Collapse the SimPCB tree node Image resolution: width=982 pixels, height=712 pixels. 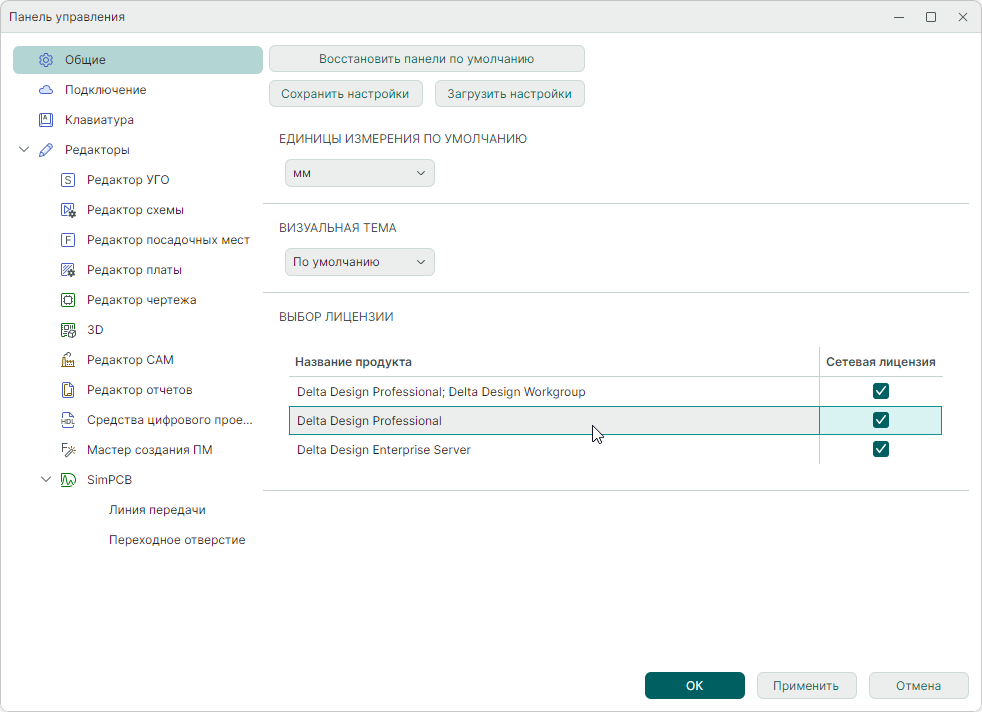[x=46, y=480]
